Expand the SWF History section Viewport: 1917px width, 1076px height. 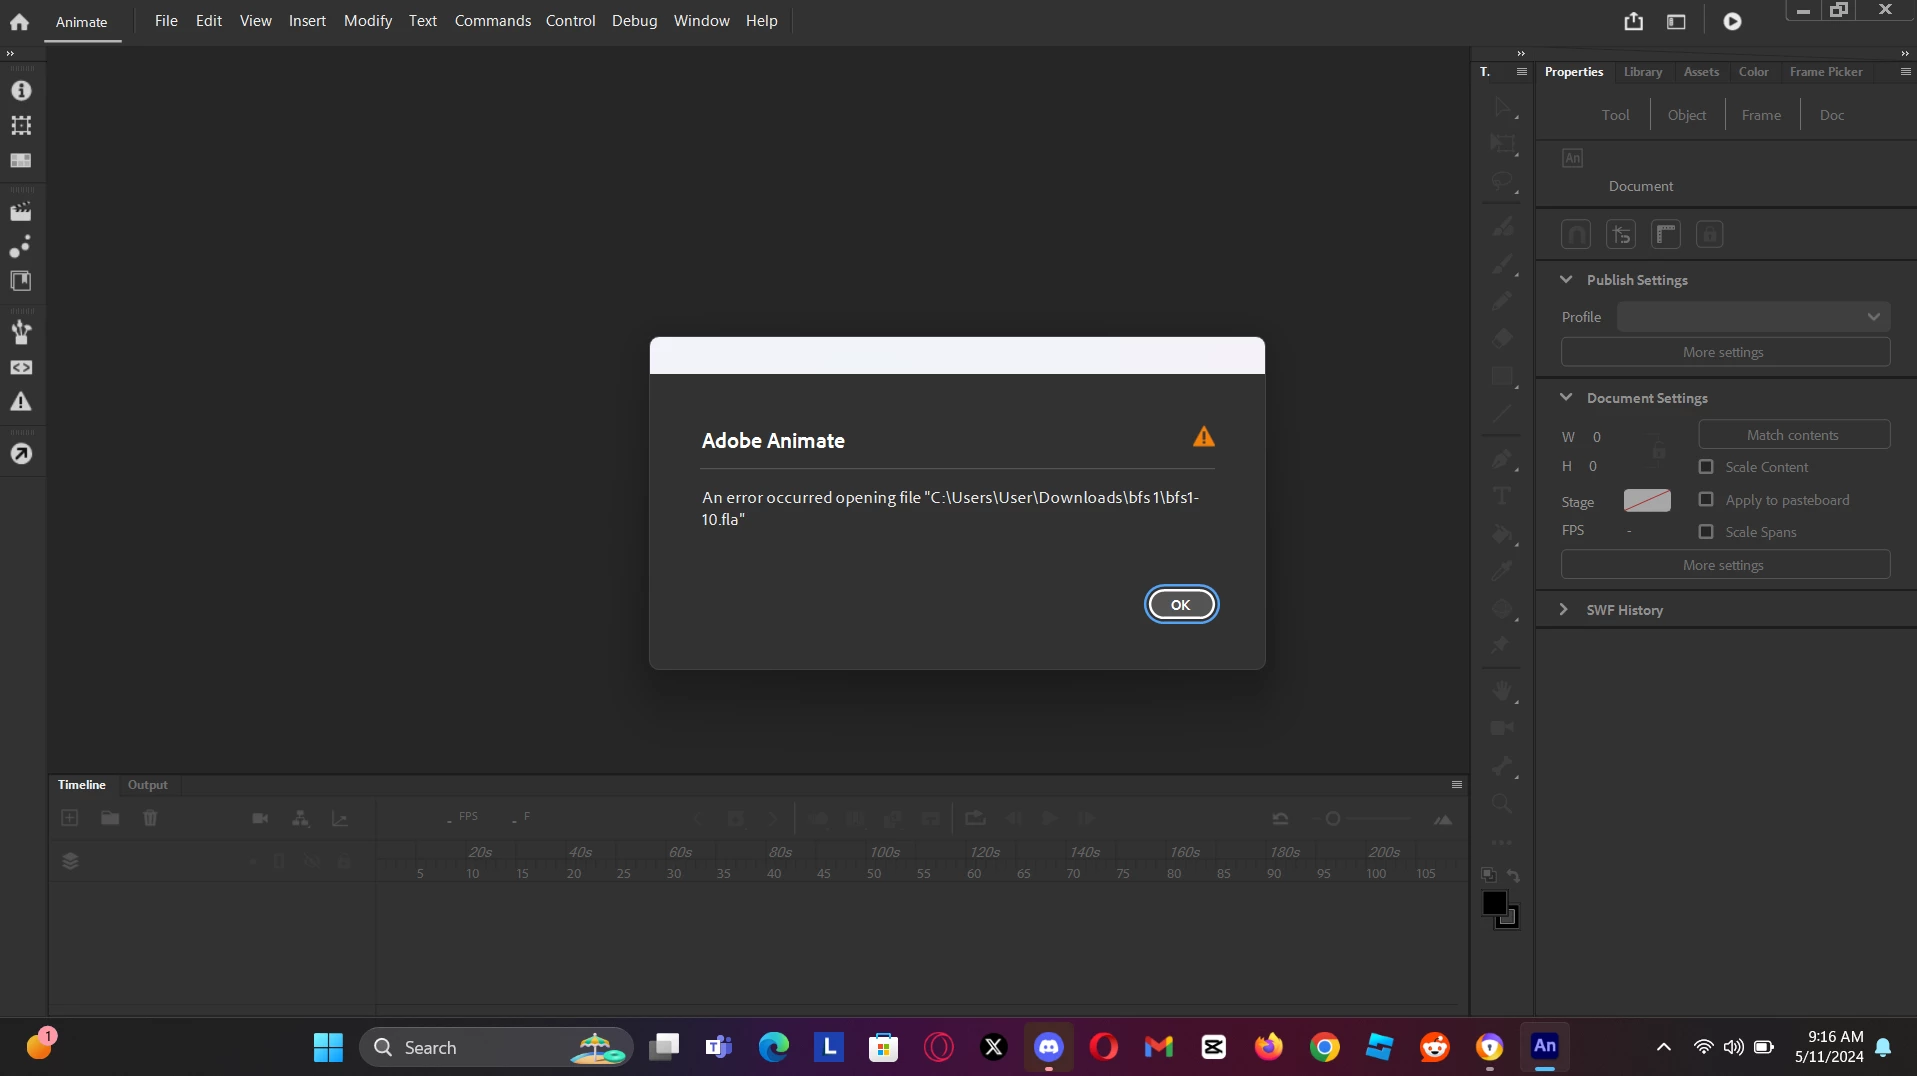pos(1564,609)
